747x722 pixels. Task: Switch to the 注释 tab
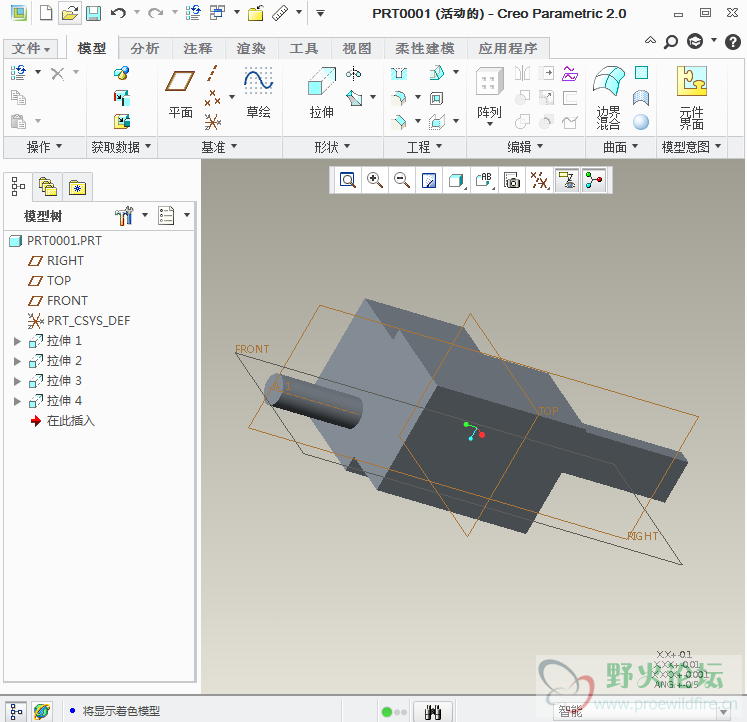click(198, 49)
